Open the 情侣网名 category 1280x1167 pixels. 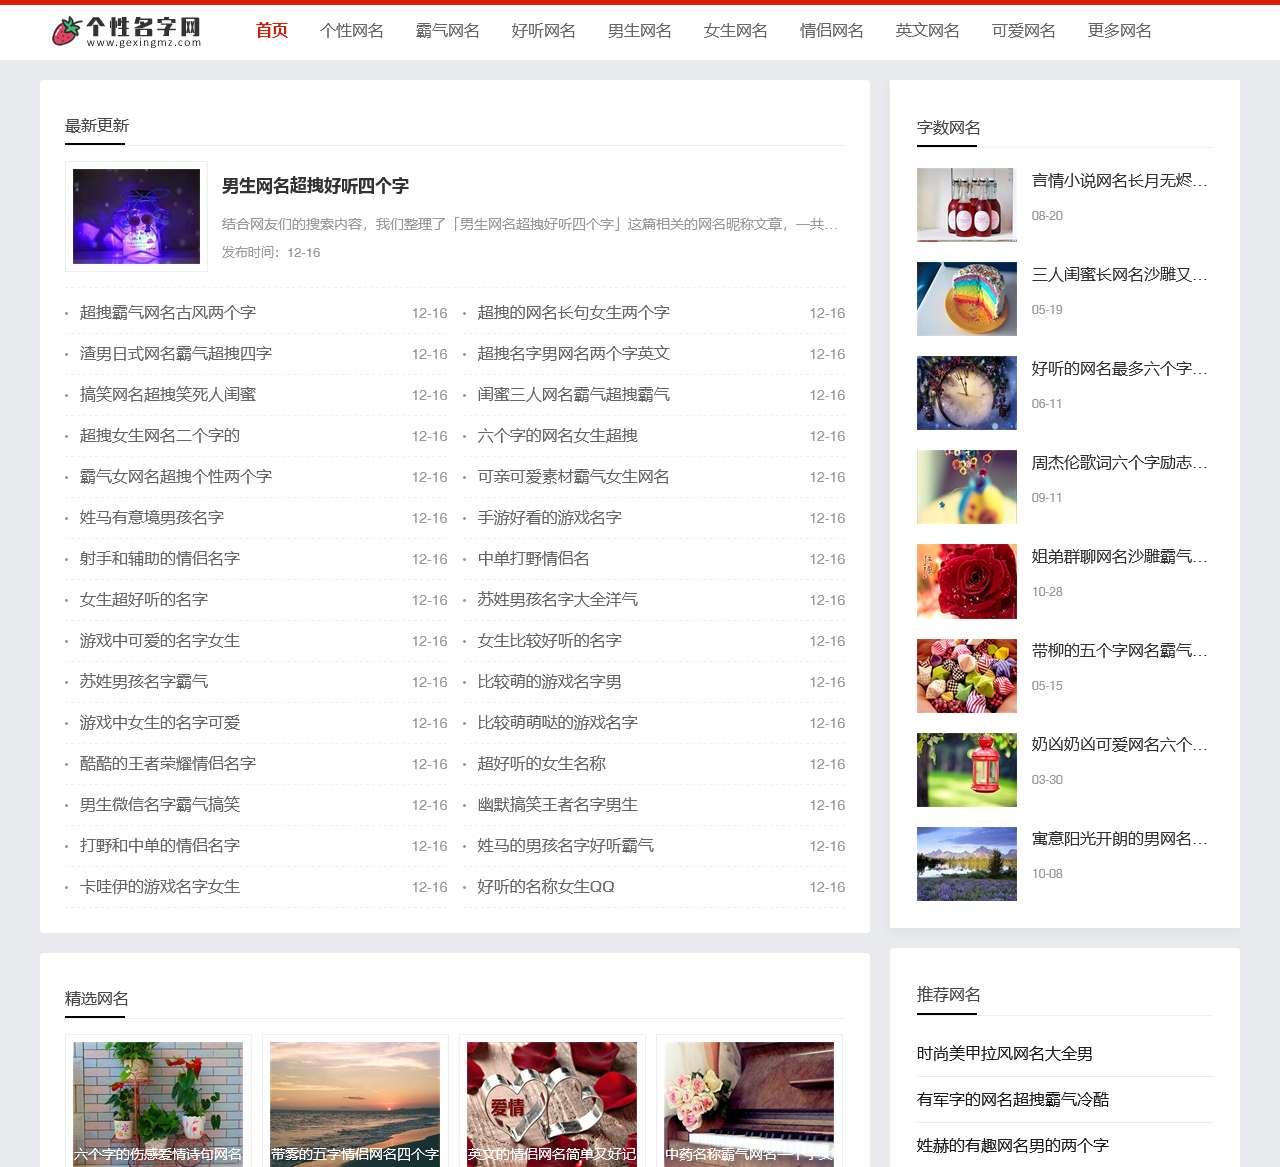click(x=831, y=31)
